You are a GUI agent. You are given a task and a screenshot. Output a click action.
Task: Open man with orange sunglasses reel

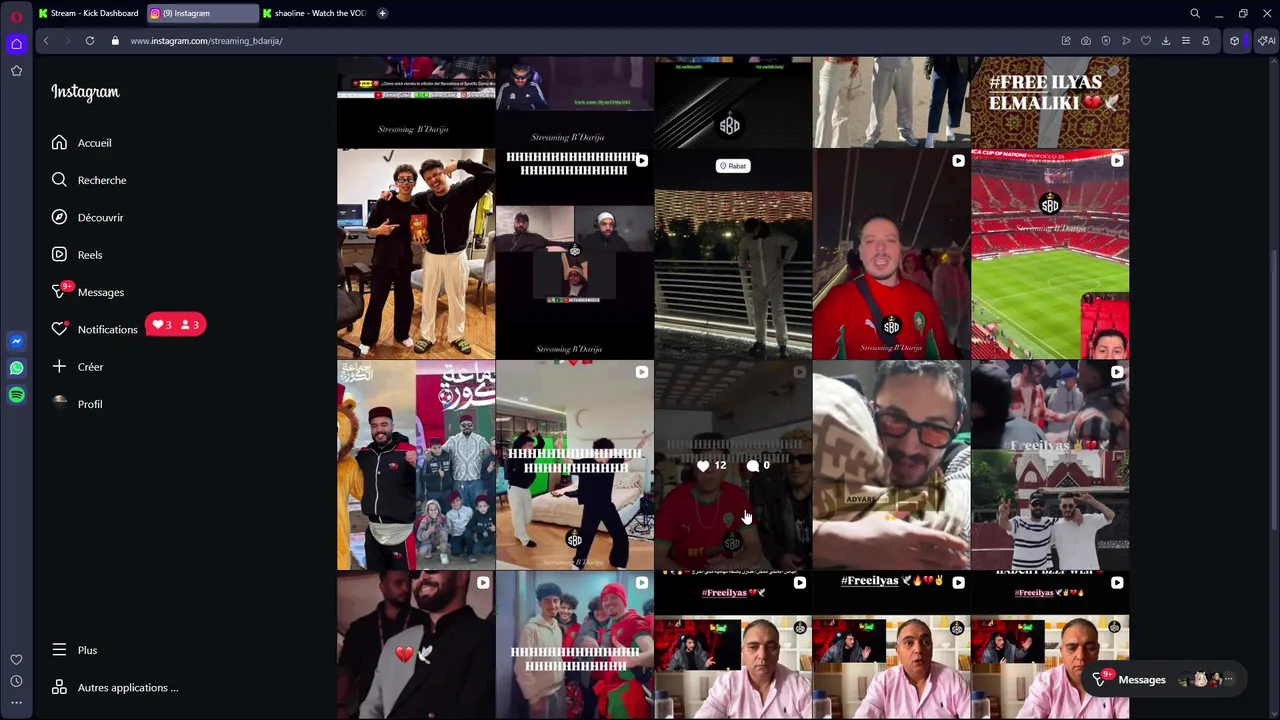coord(891,466)
